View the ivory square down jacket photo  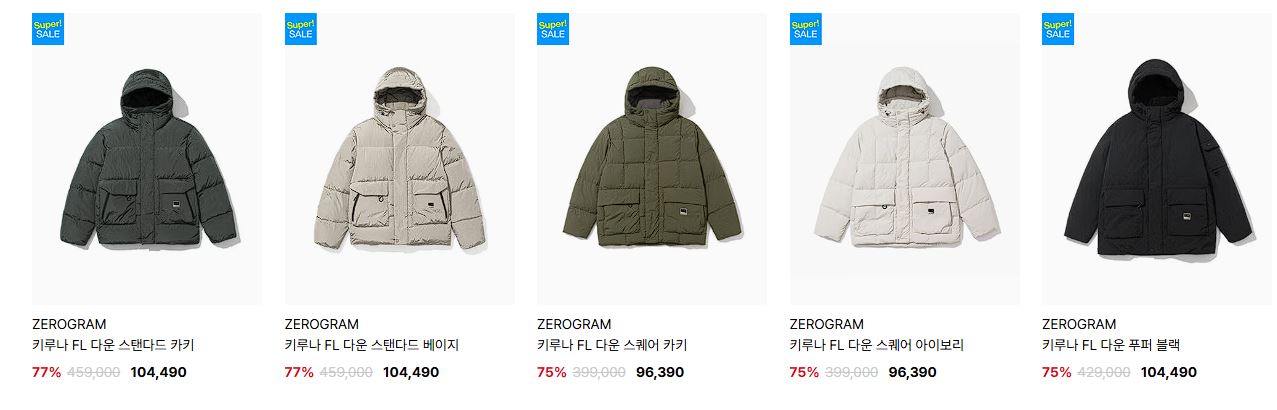pyautogui.click(x=905, y=159)
